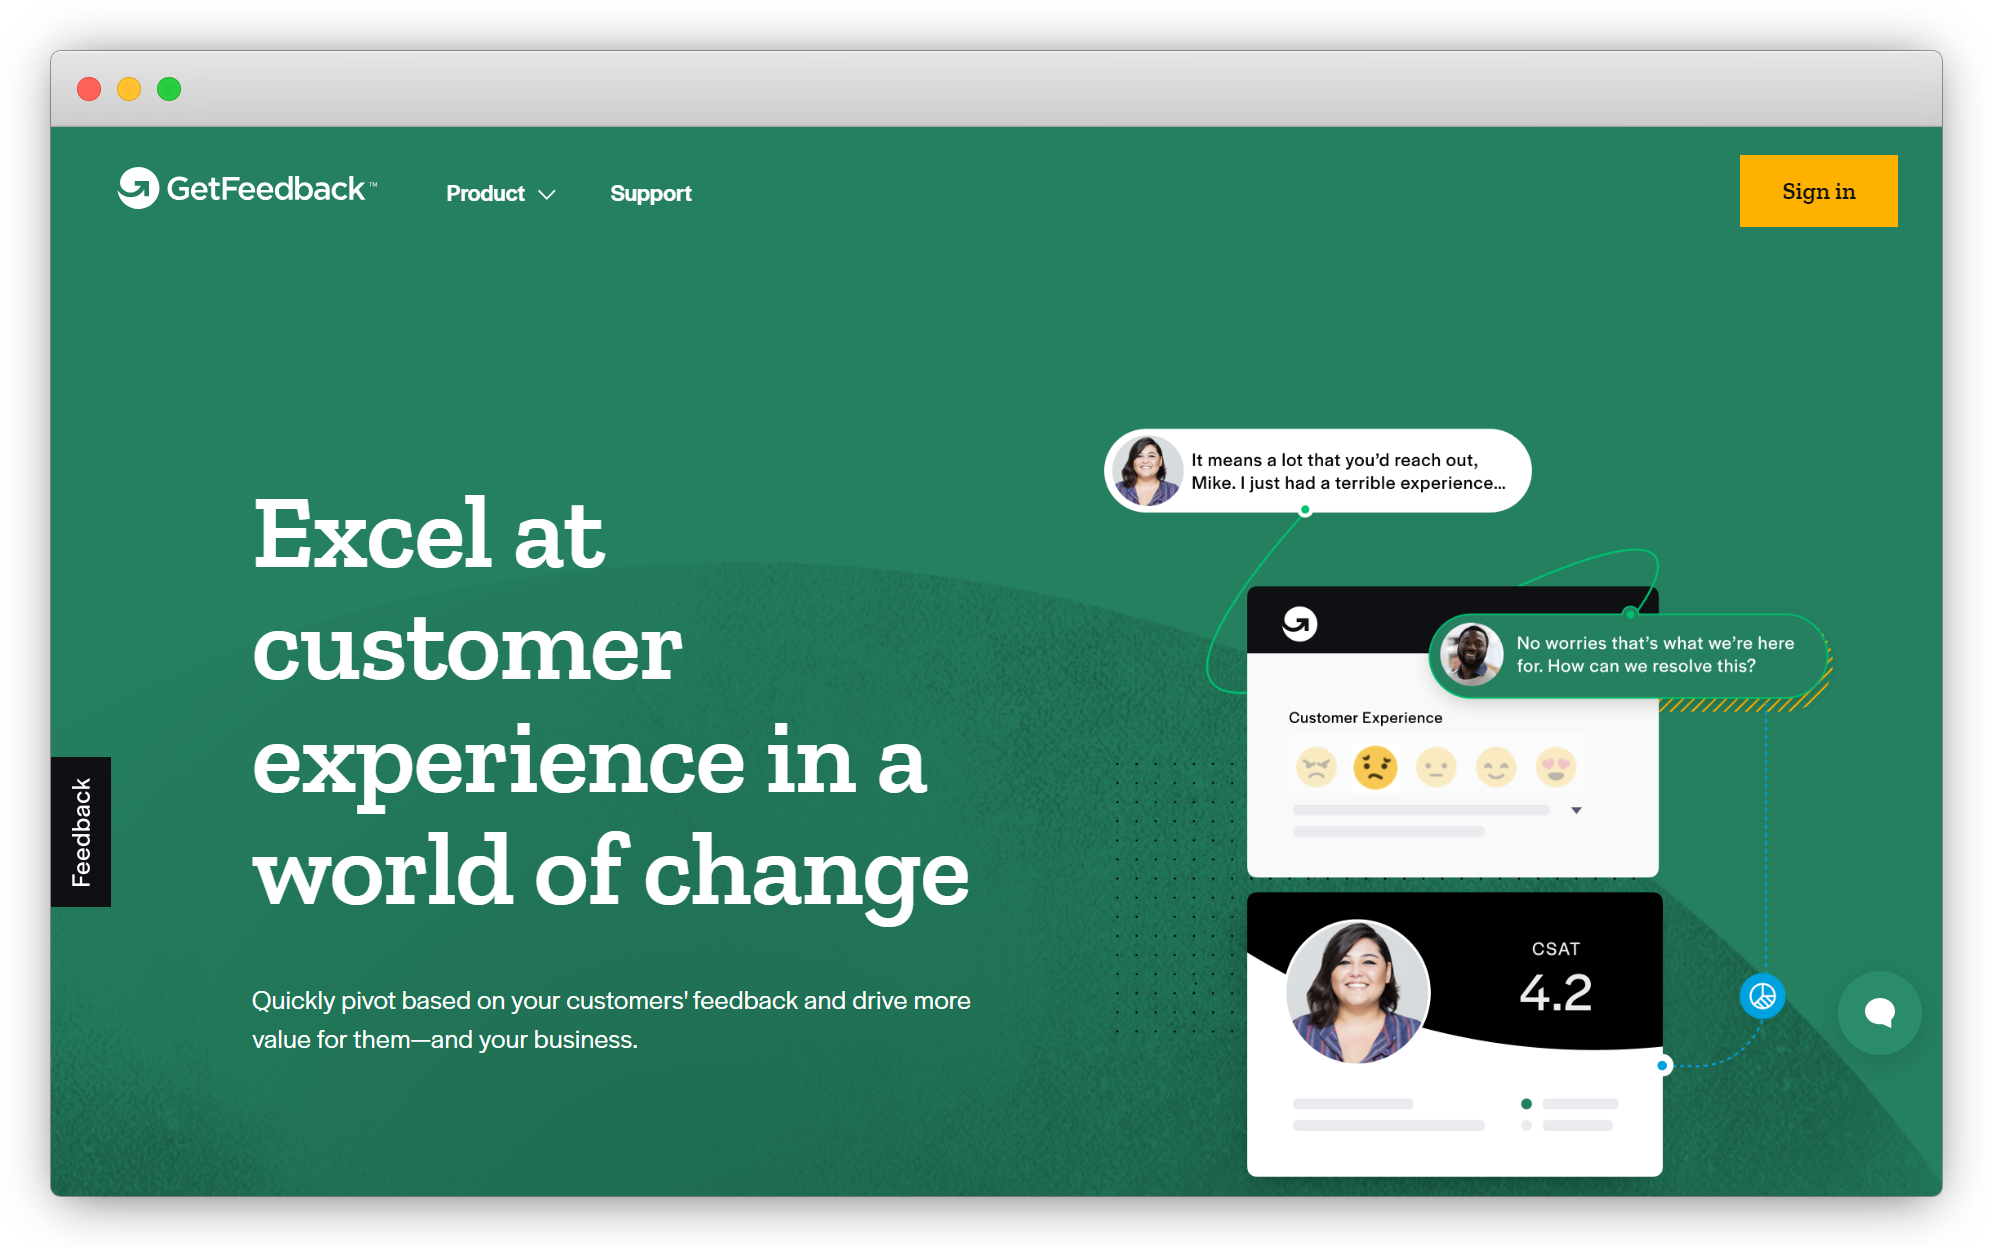The width and height of the screenshot is (1993, 1247).
Task: Click the happy emoji in Customer Experience survey
Action: point(1493,771)
